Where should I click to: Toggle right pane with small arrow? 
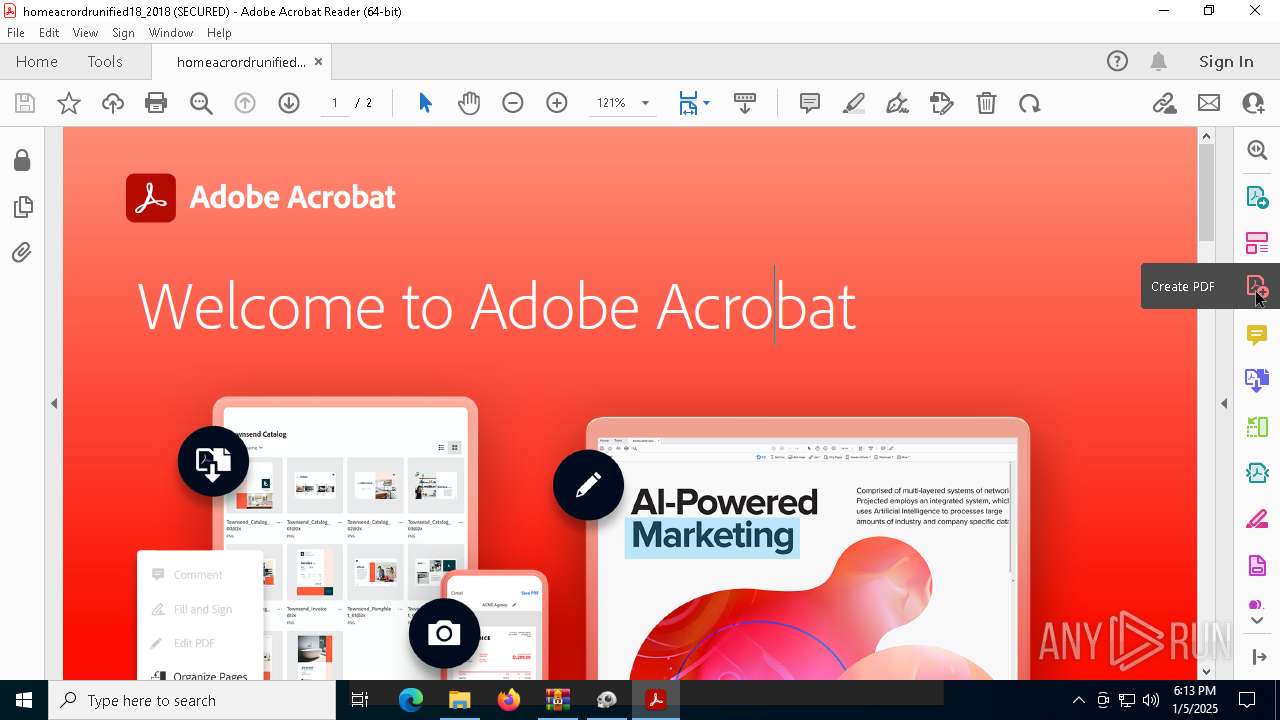click(1224, 403)
